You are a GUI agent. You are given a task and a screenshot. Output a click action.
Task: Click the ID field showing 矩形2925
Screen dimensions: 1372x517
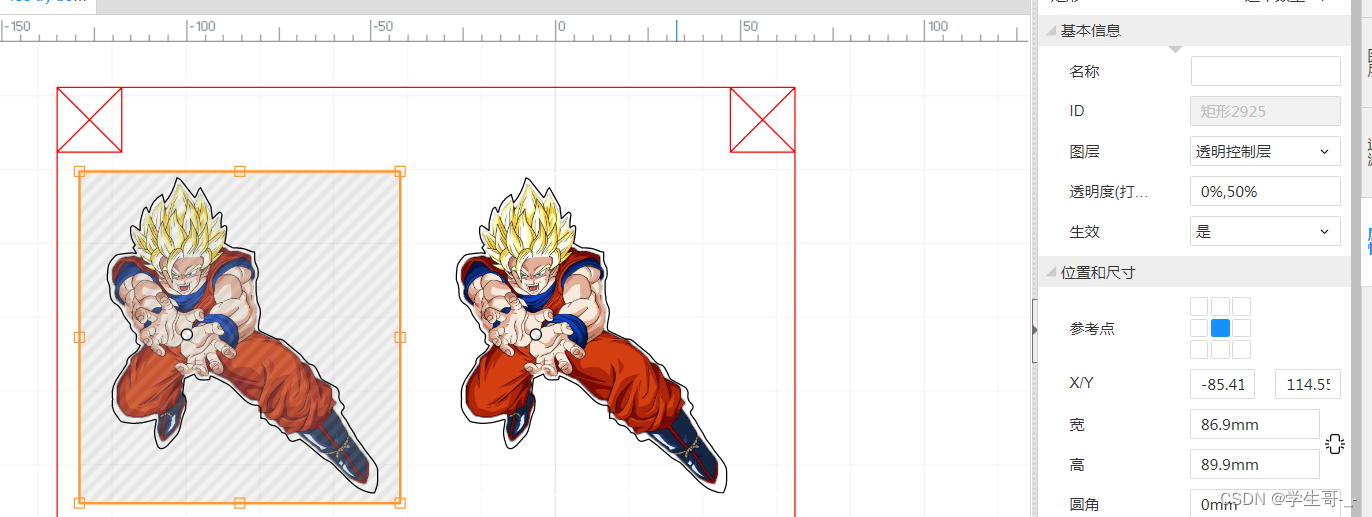click(1265, 111)
